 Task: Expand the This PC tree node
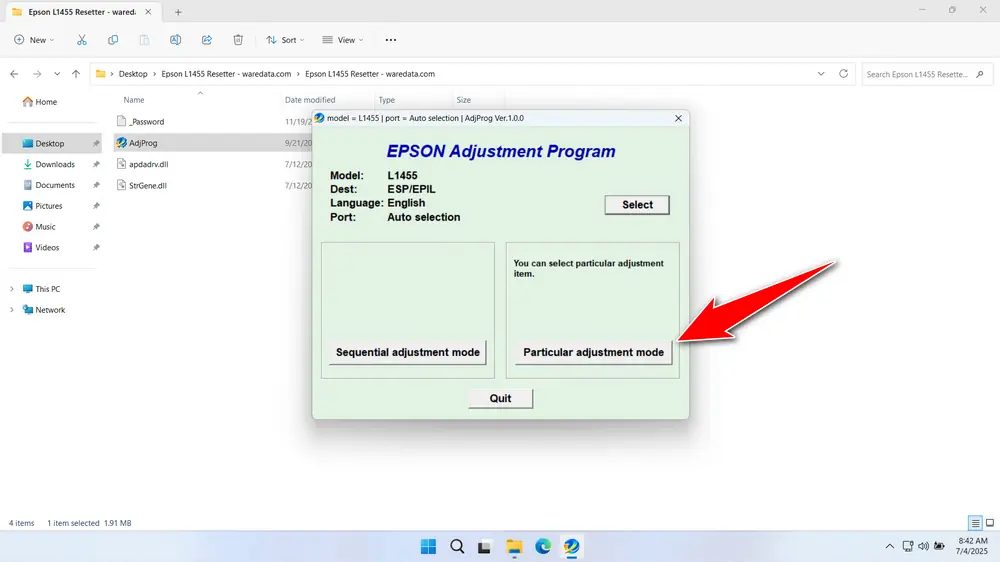[11, 289]
